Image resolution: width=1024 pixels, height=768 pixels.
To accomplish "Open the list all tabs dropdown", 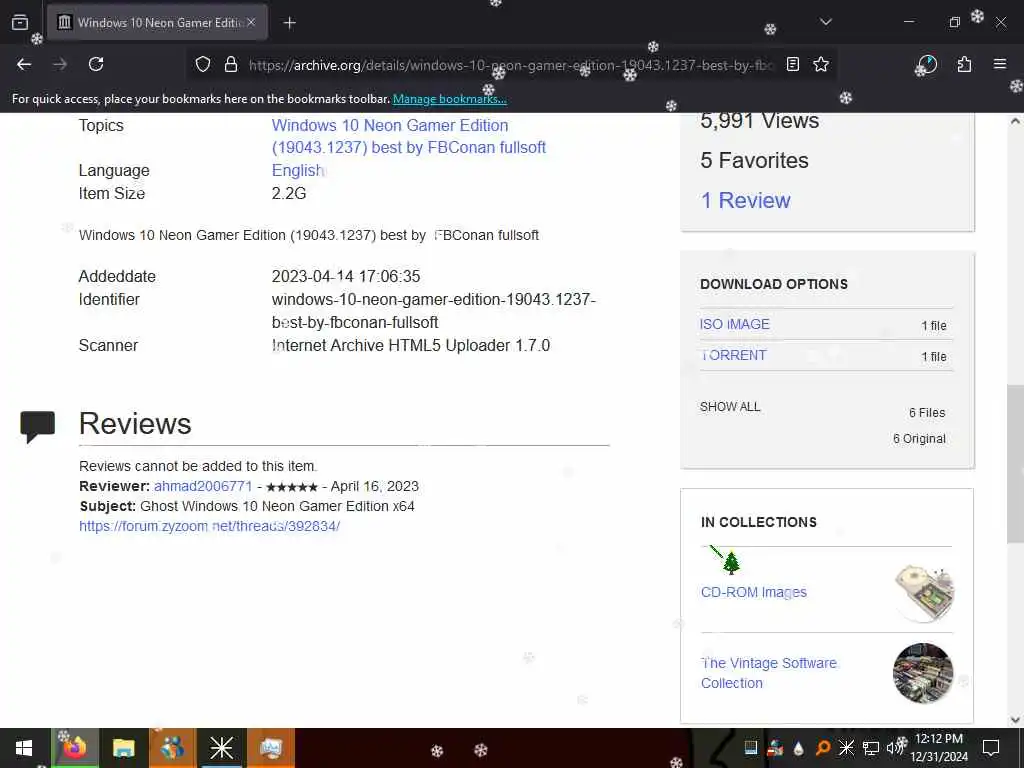I will (x=826, y=22).
